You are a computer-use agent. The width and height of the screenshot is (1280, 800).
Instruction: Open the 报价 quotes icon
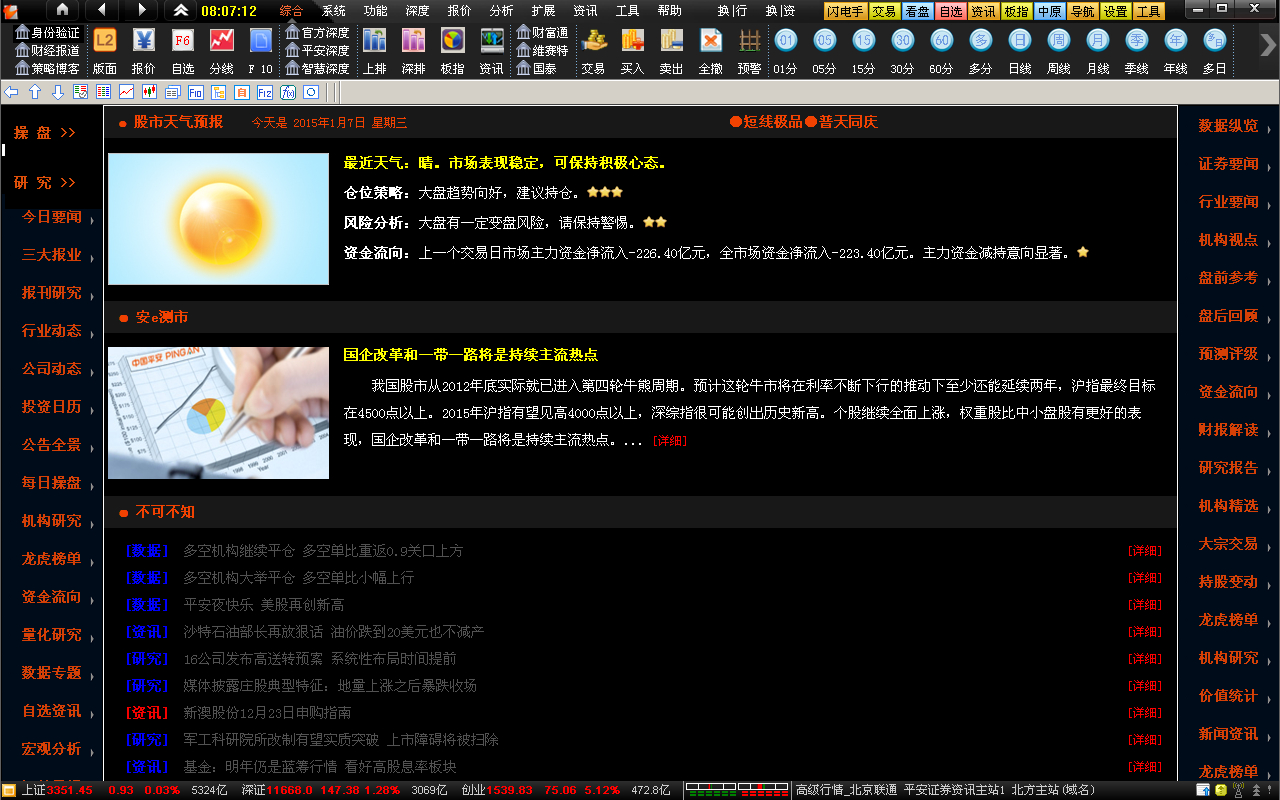pyautogui.click(x=144, y=51)
